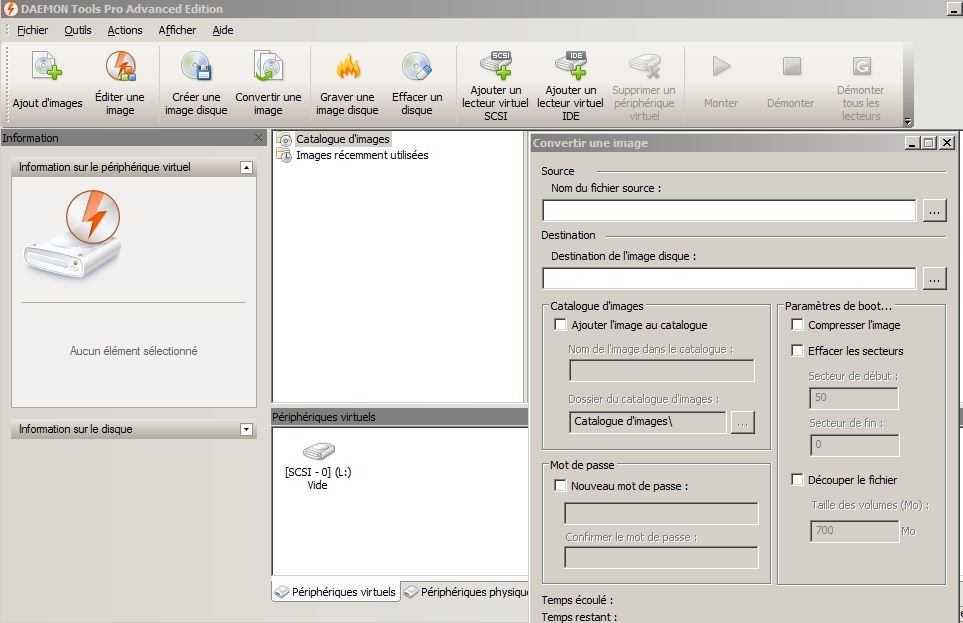The image size is (963, 623).
Task: Open the Outils menu
Action: 77,30
